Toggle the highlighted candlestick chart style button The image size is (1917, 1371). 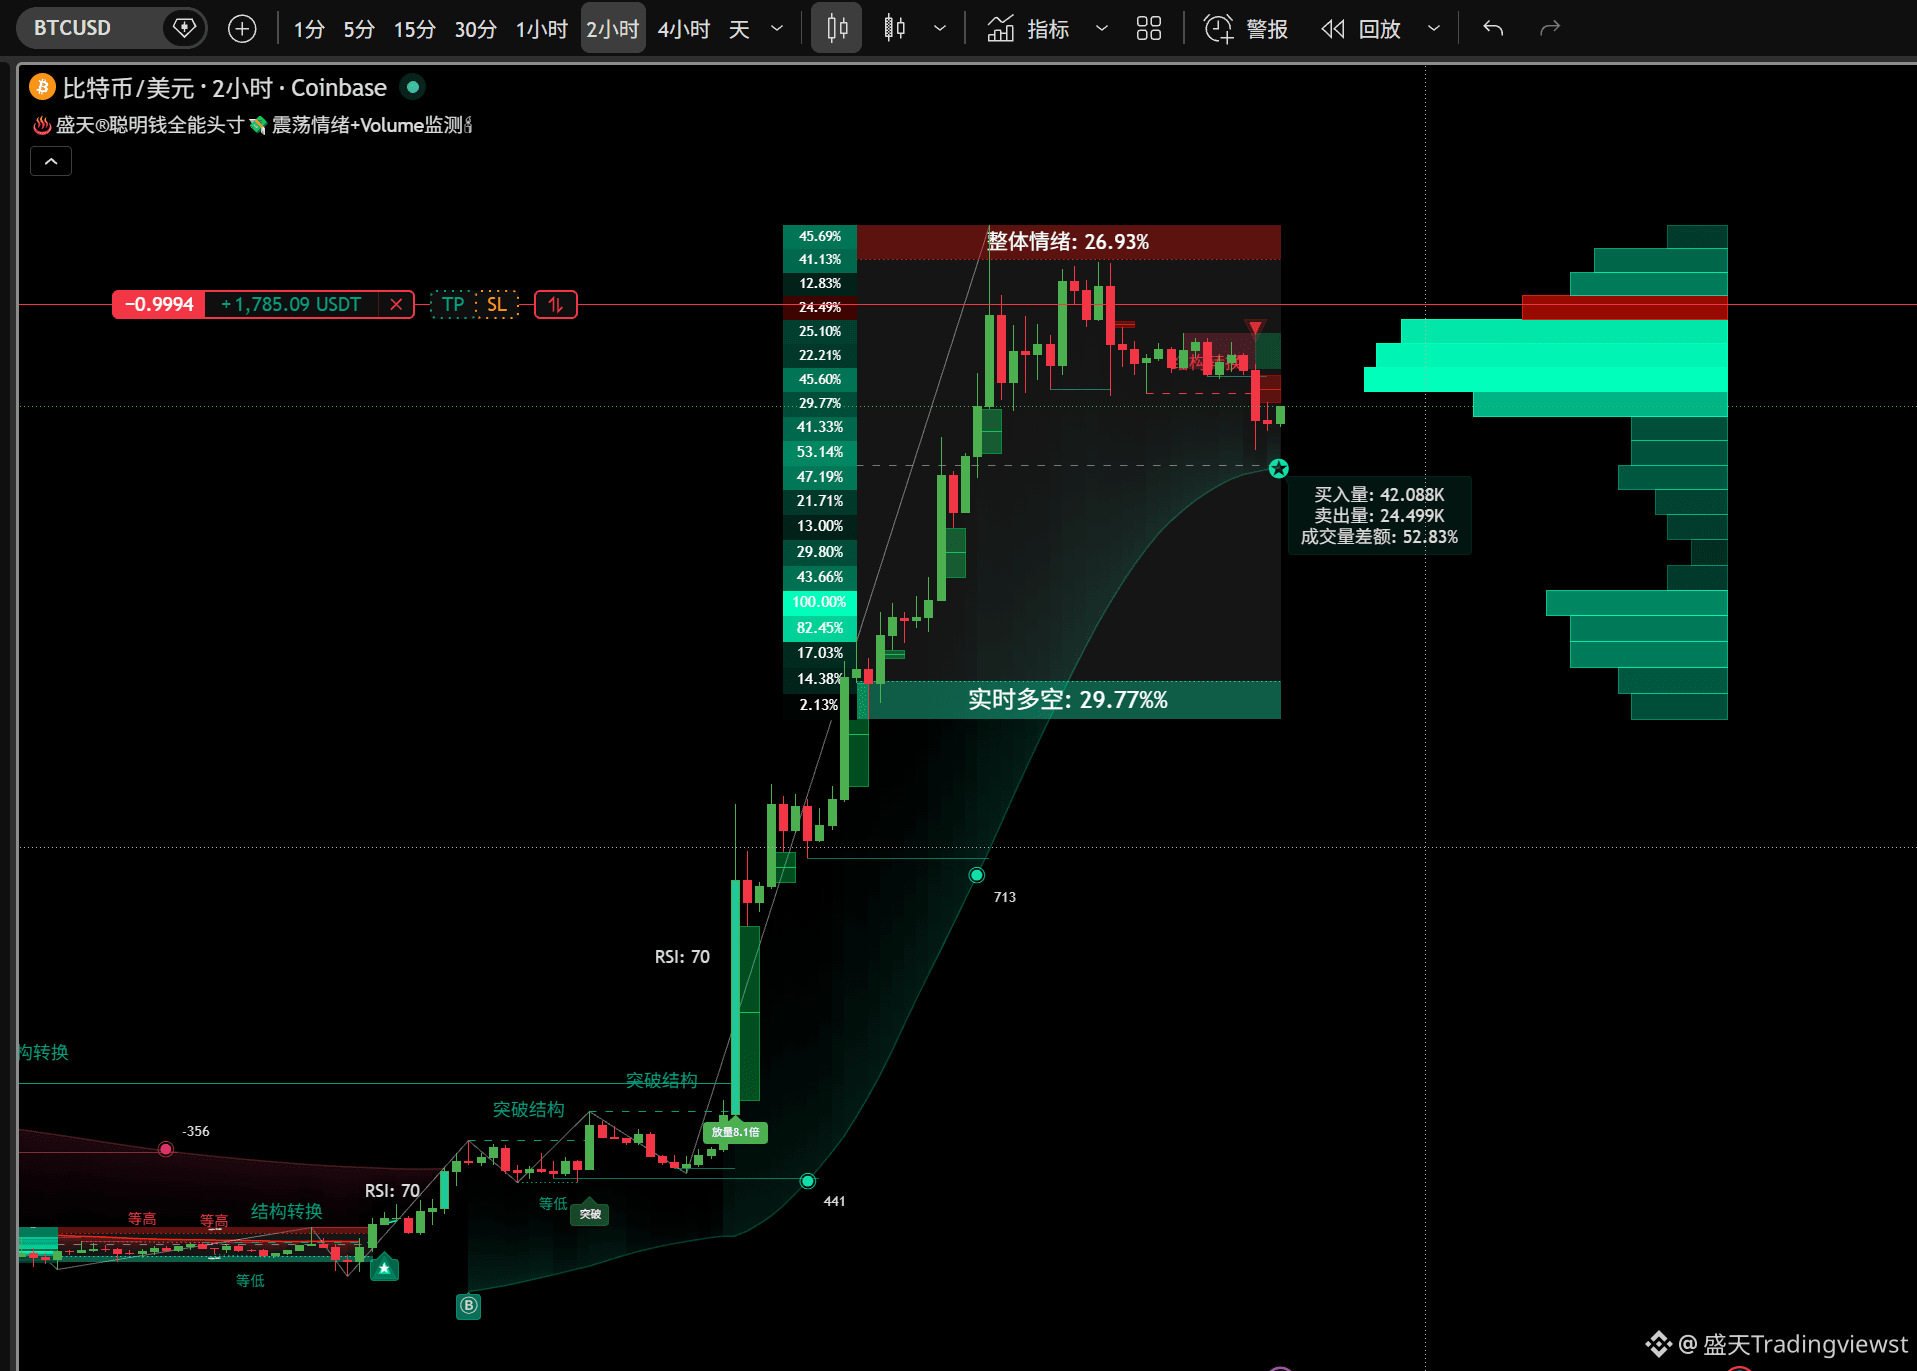pos(837,29)
